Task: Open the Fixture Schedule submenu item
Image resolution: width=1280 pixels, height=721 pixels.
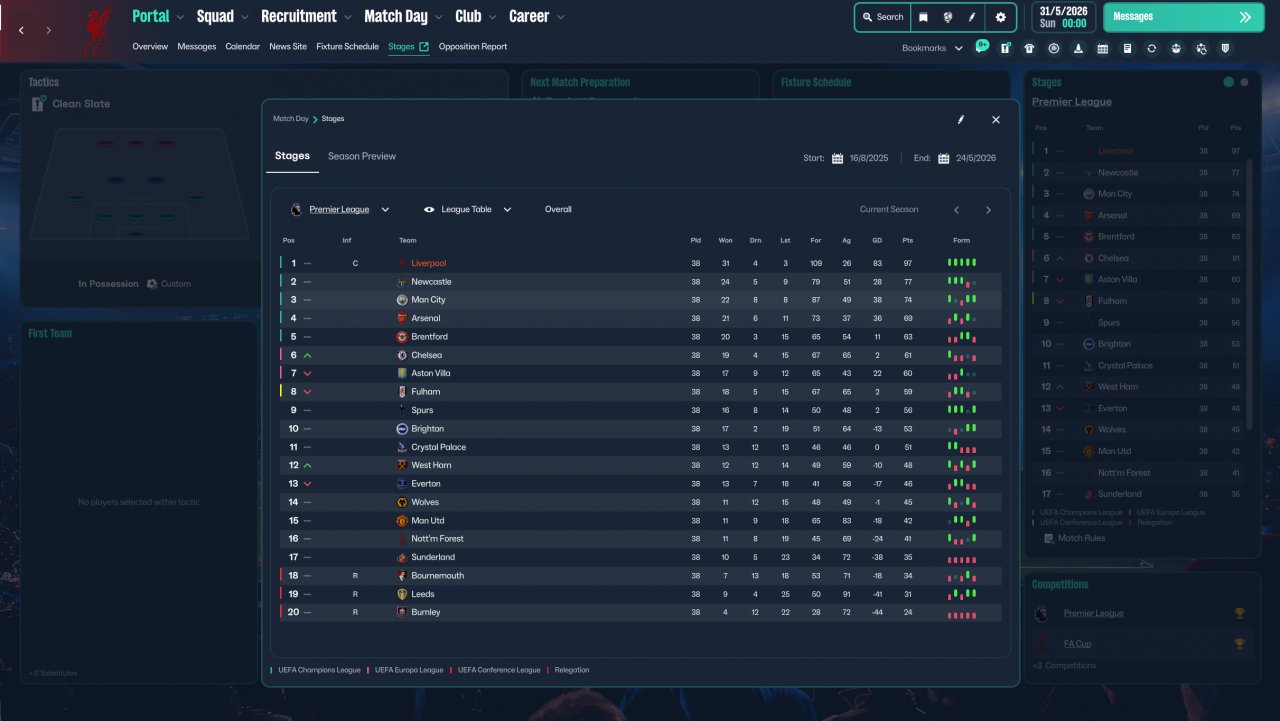Action: (347, 46)
